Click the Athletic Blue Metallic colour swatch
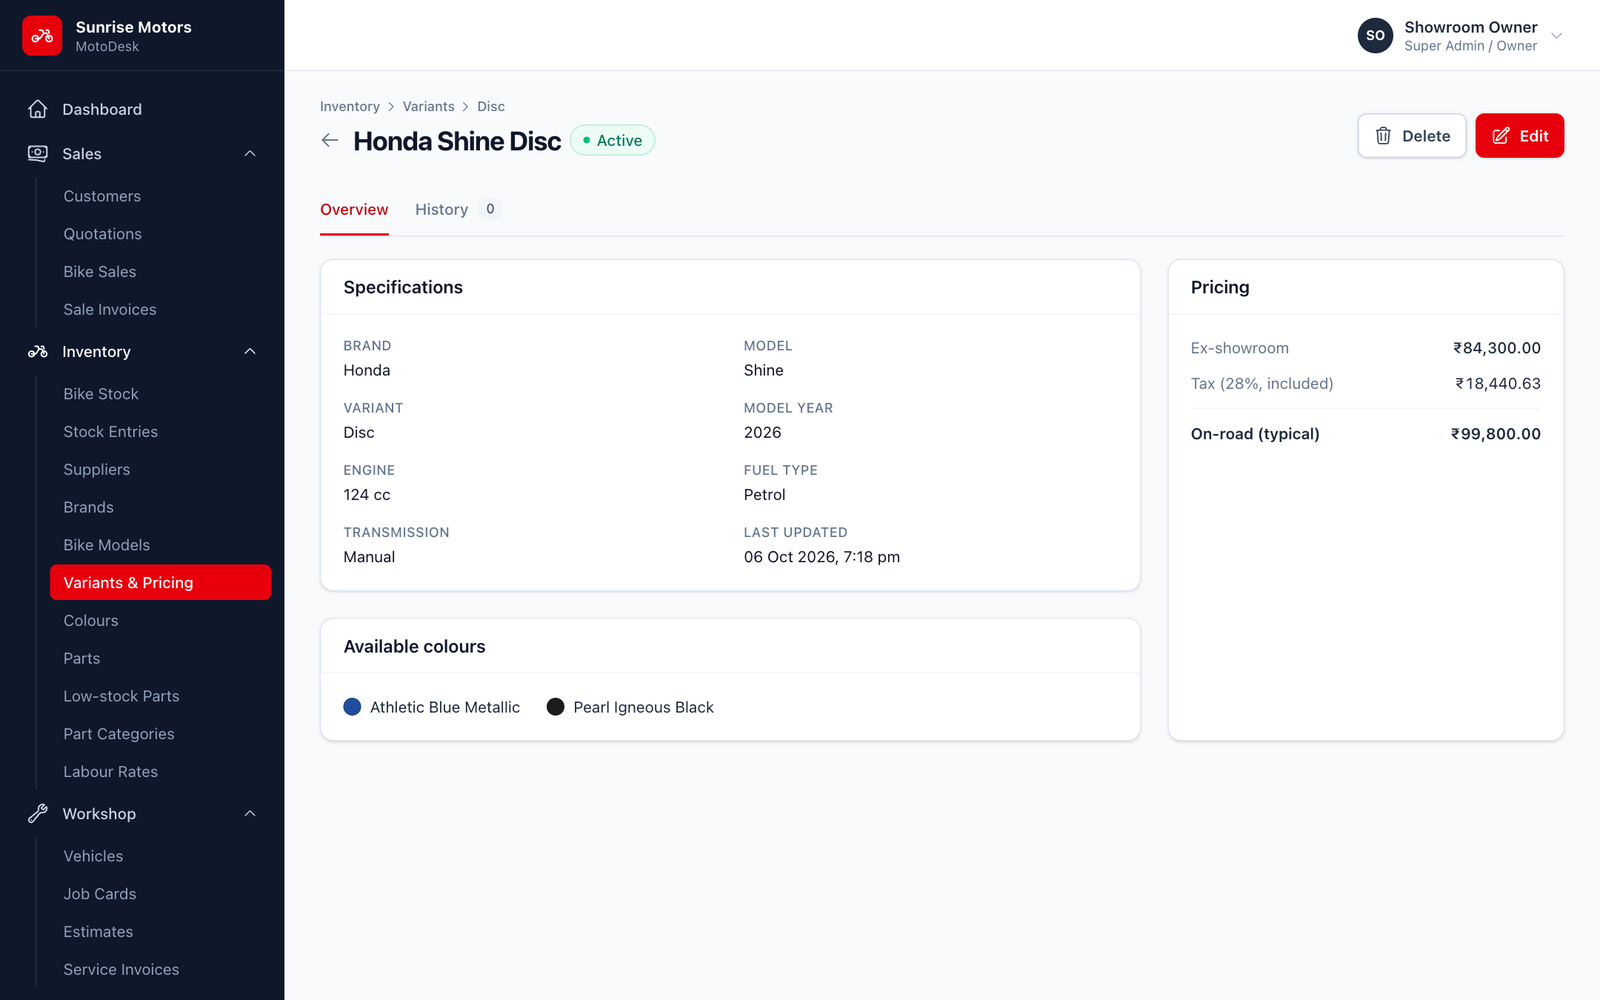 click(352, 707)
